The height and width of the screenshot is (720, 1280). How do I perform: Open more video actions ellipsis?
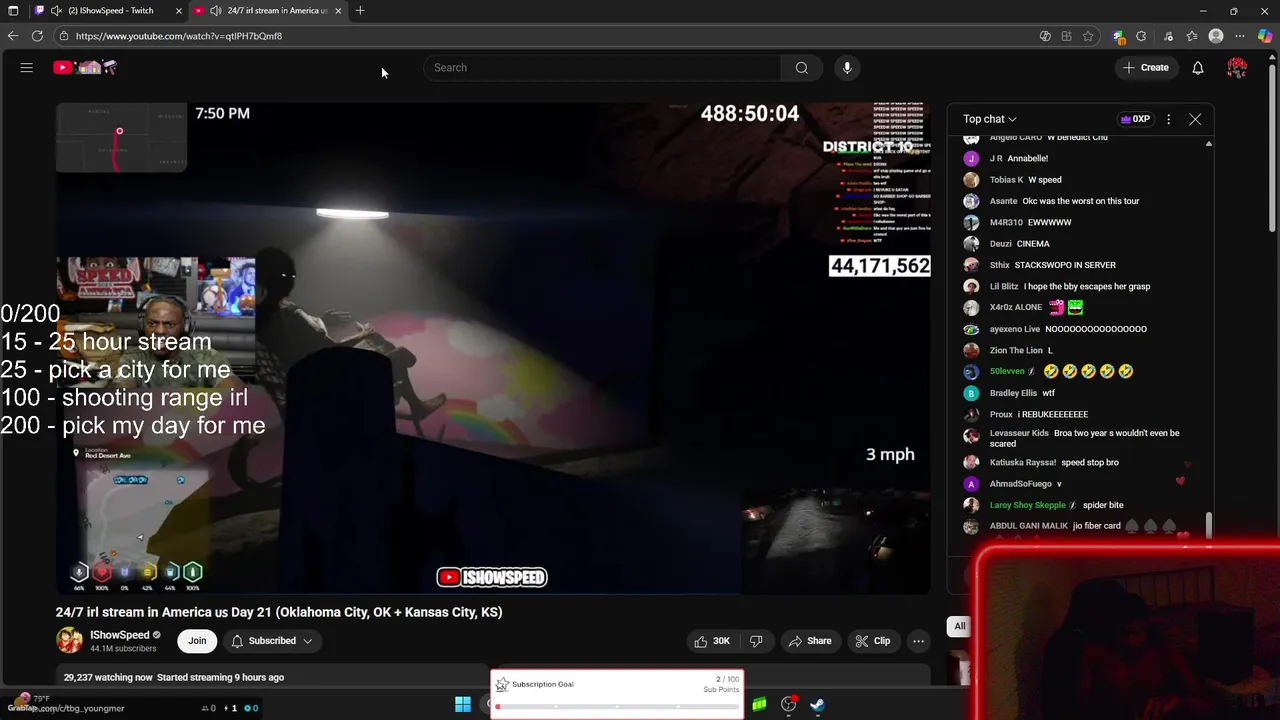918,641
